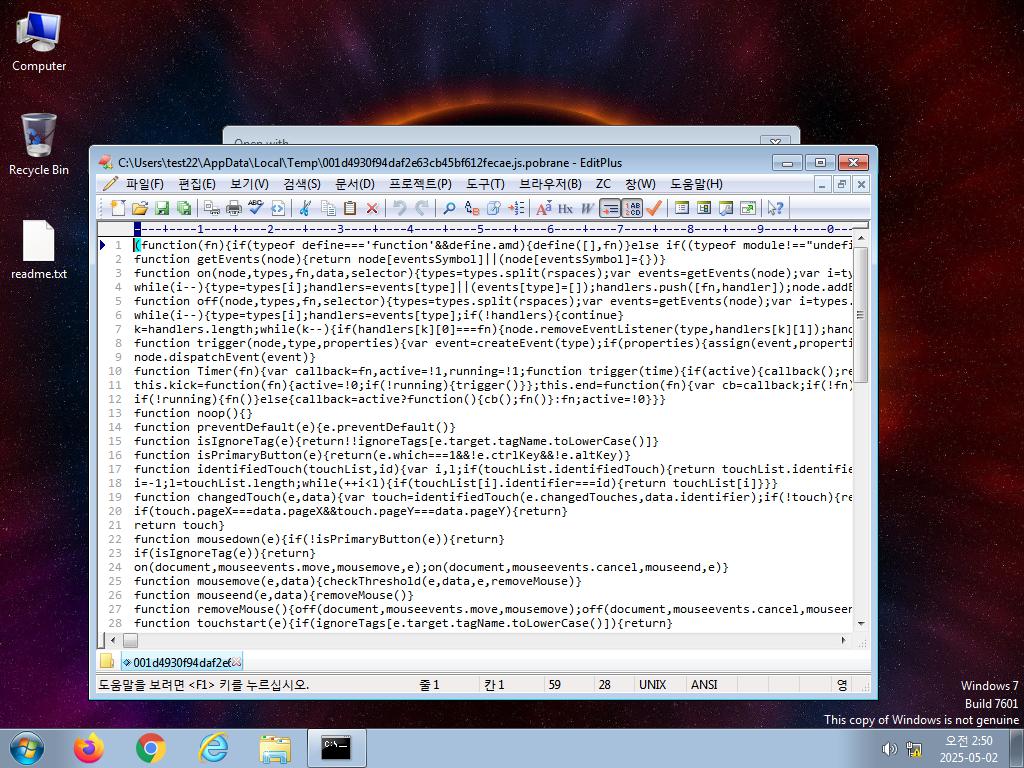Click the Go to Line icon
Screen dimensions: 1024x768
click(516, 208)
